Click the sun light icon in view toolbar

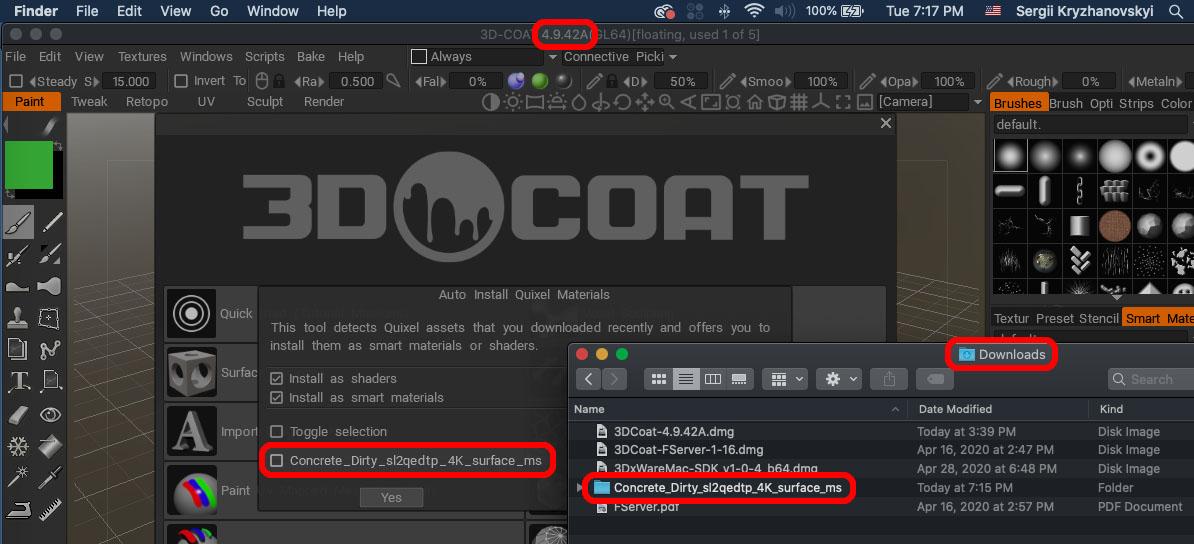pos(513,102)
